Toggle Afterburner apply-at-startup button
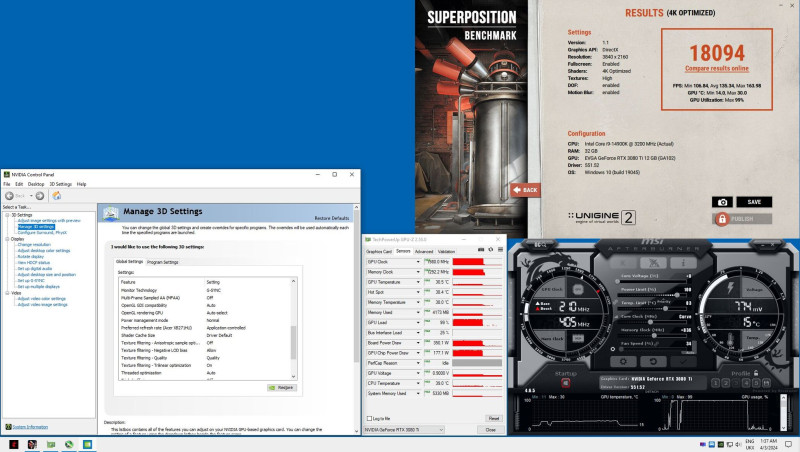Screen dimensions: 800x452 [565, 383]
